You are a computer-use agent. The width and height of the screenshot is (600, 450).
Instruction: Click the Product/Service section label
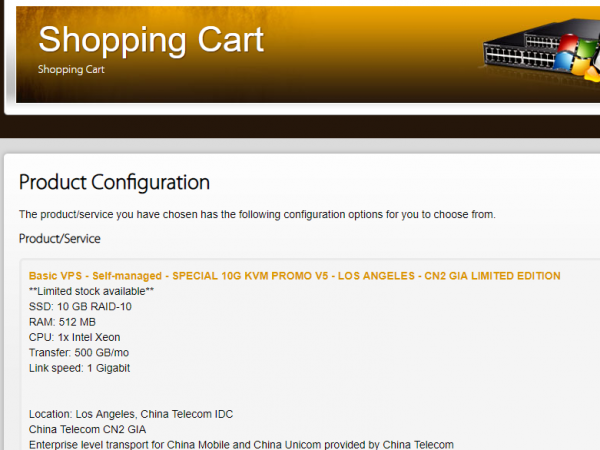click(59, 239)
